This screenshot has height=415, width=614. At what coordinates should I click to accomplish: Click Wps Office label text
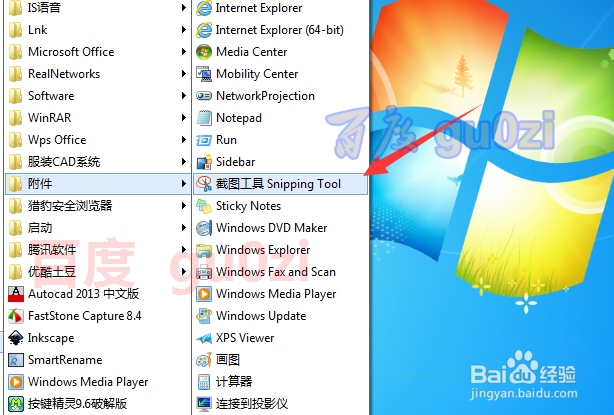coord(57,140)
